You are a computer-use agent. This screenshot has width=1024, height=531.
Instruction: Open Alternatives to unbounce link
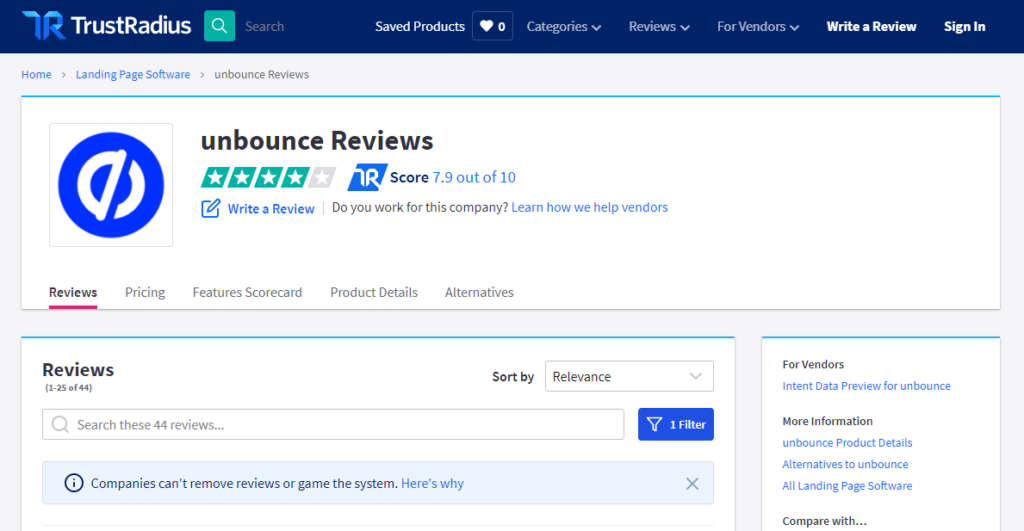coord(845,464)
